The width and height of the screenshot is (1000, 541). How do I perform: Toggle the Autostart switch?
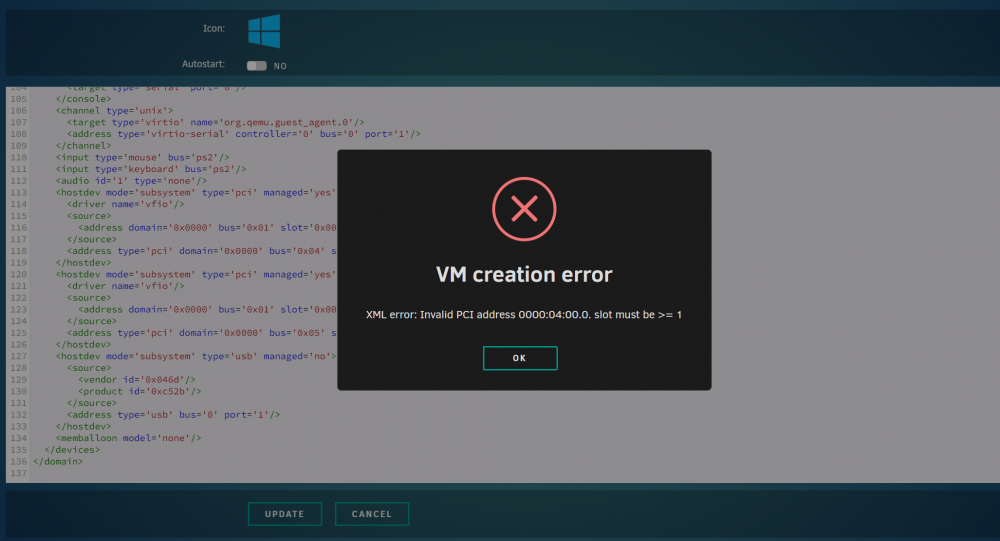pyautogui.click(x=256, y=66)
